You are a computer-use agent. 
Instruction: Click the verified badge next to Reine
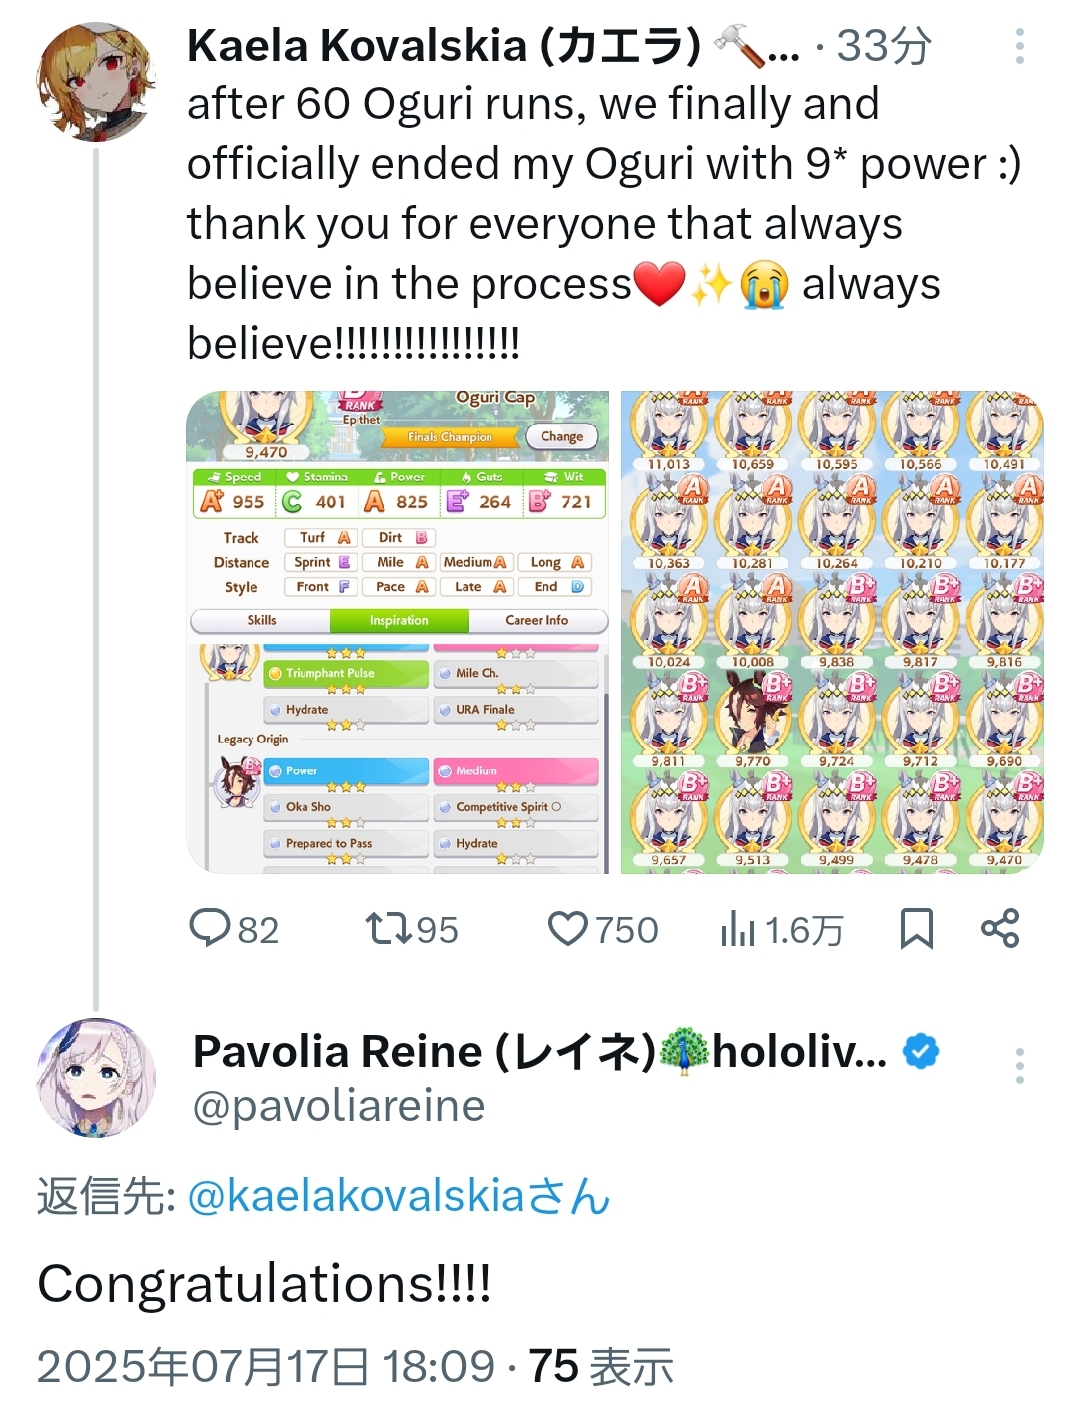pyautogui.click(x=921, y=1051)
